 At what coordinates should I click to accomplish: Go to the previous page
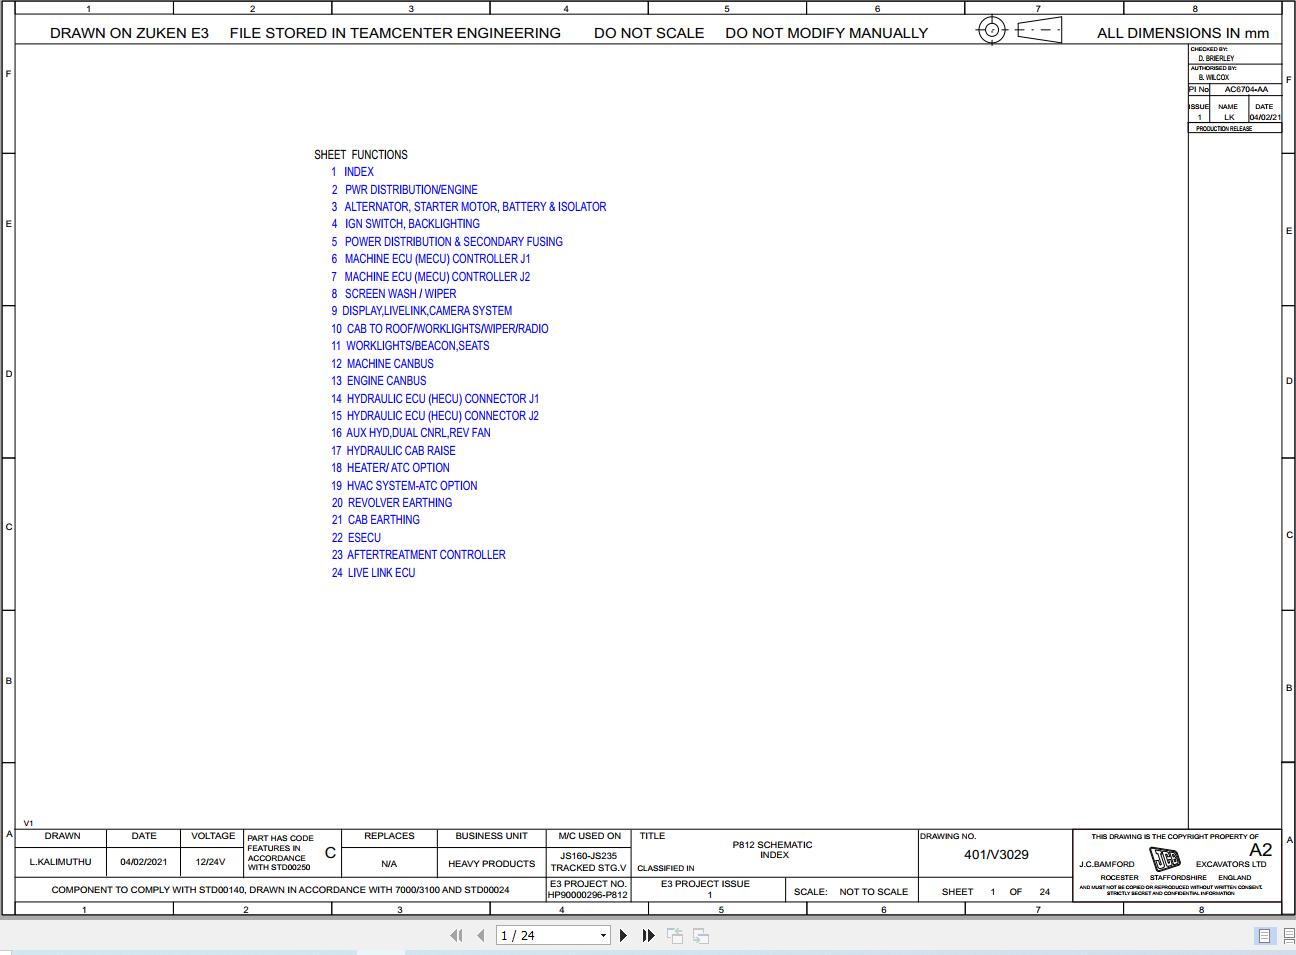click(481, 936)
